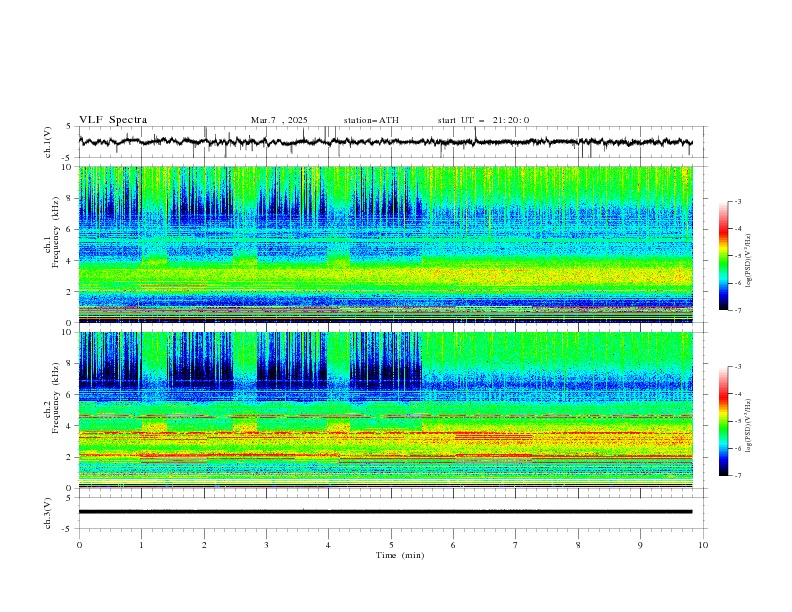Click the "8" kHz tick on ch.1 frequency axis
This screenshot has height=612, width=792.
point(69,198)
